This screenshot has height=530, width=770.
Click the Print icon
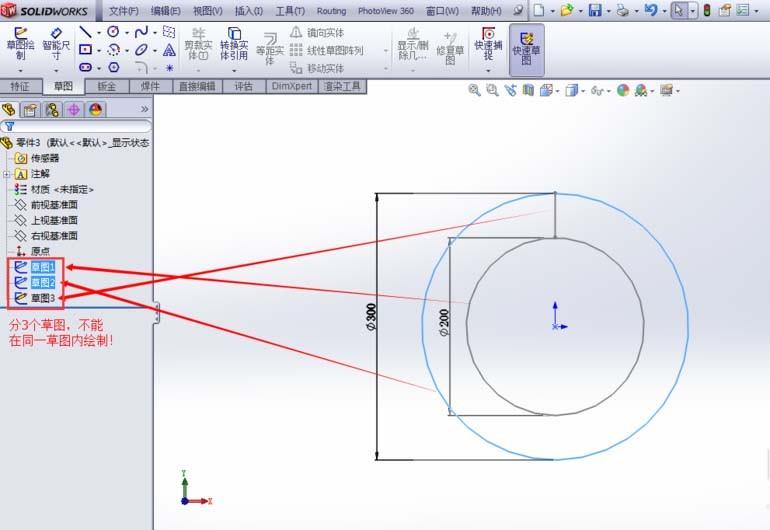pos(622,10)
